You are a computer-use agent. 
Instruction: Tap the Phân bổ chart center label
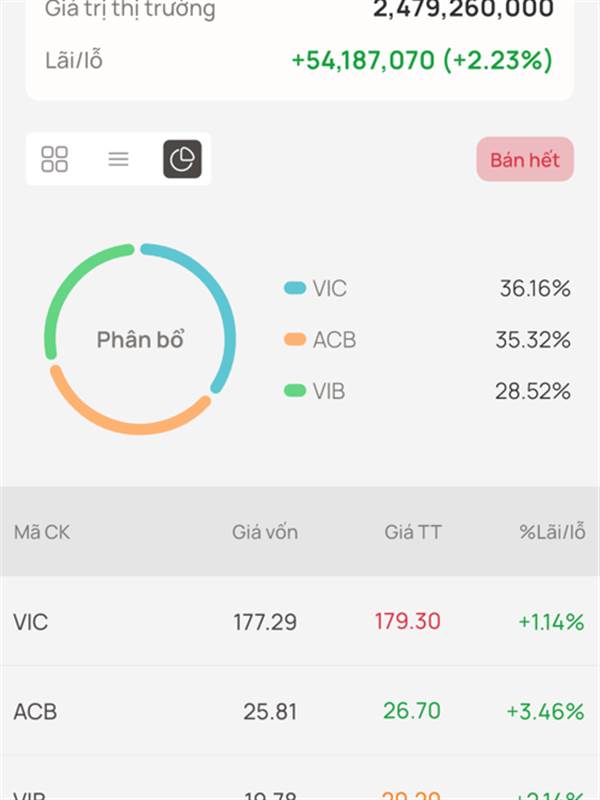coord(140,339)
